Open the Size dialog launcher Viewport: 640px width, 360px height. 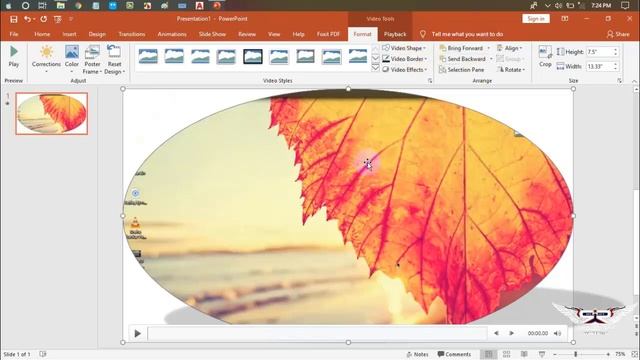620,81
